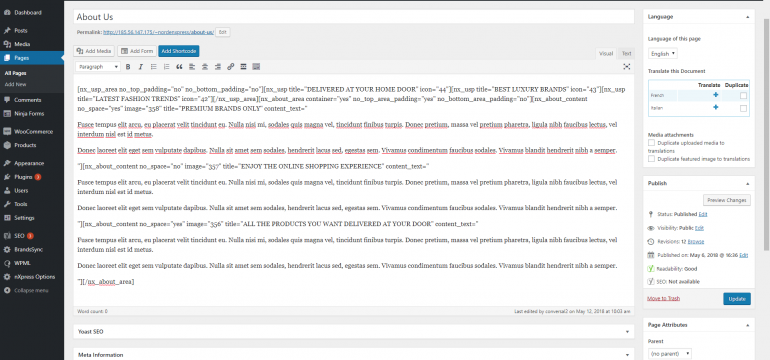Viewport: 770px width, 360px height.
Task: Insert the Read More tag
Action: point(243,67)
